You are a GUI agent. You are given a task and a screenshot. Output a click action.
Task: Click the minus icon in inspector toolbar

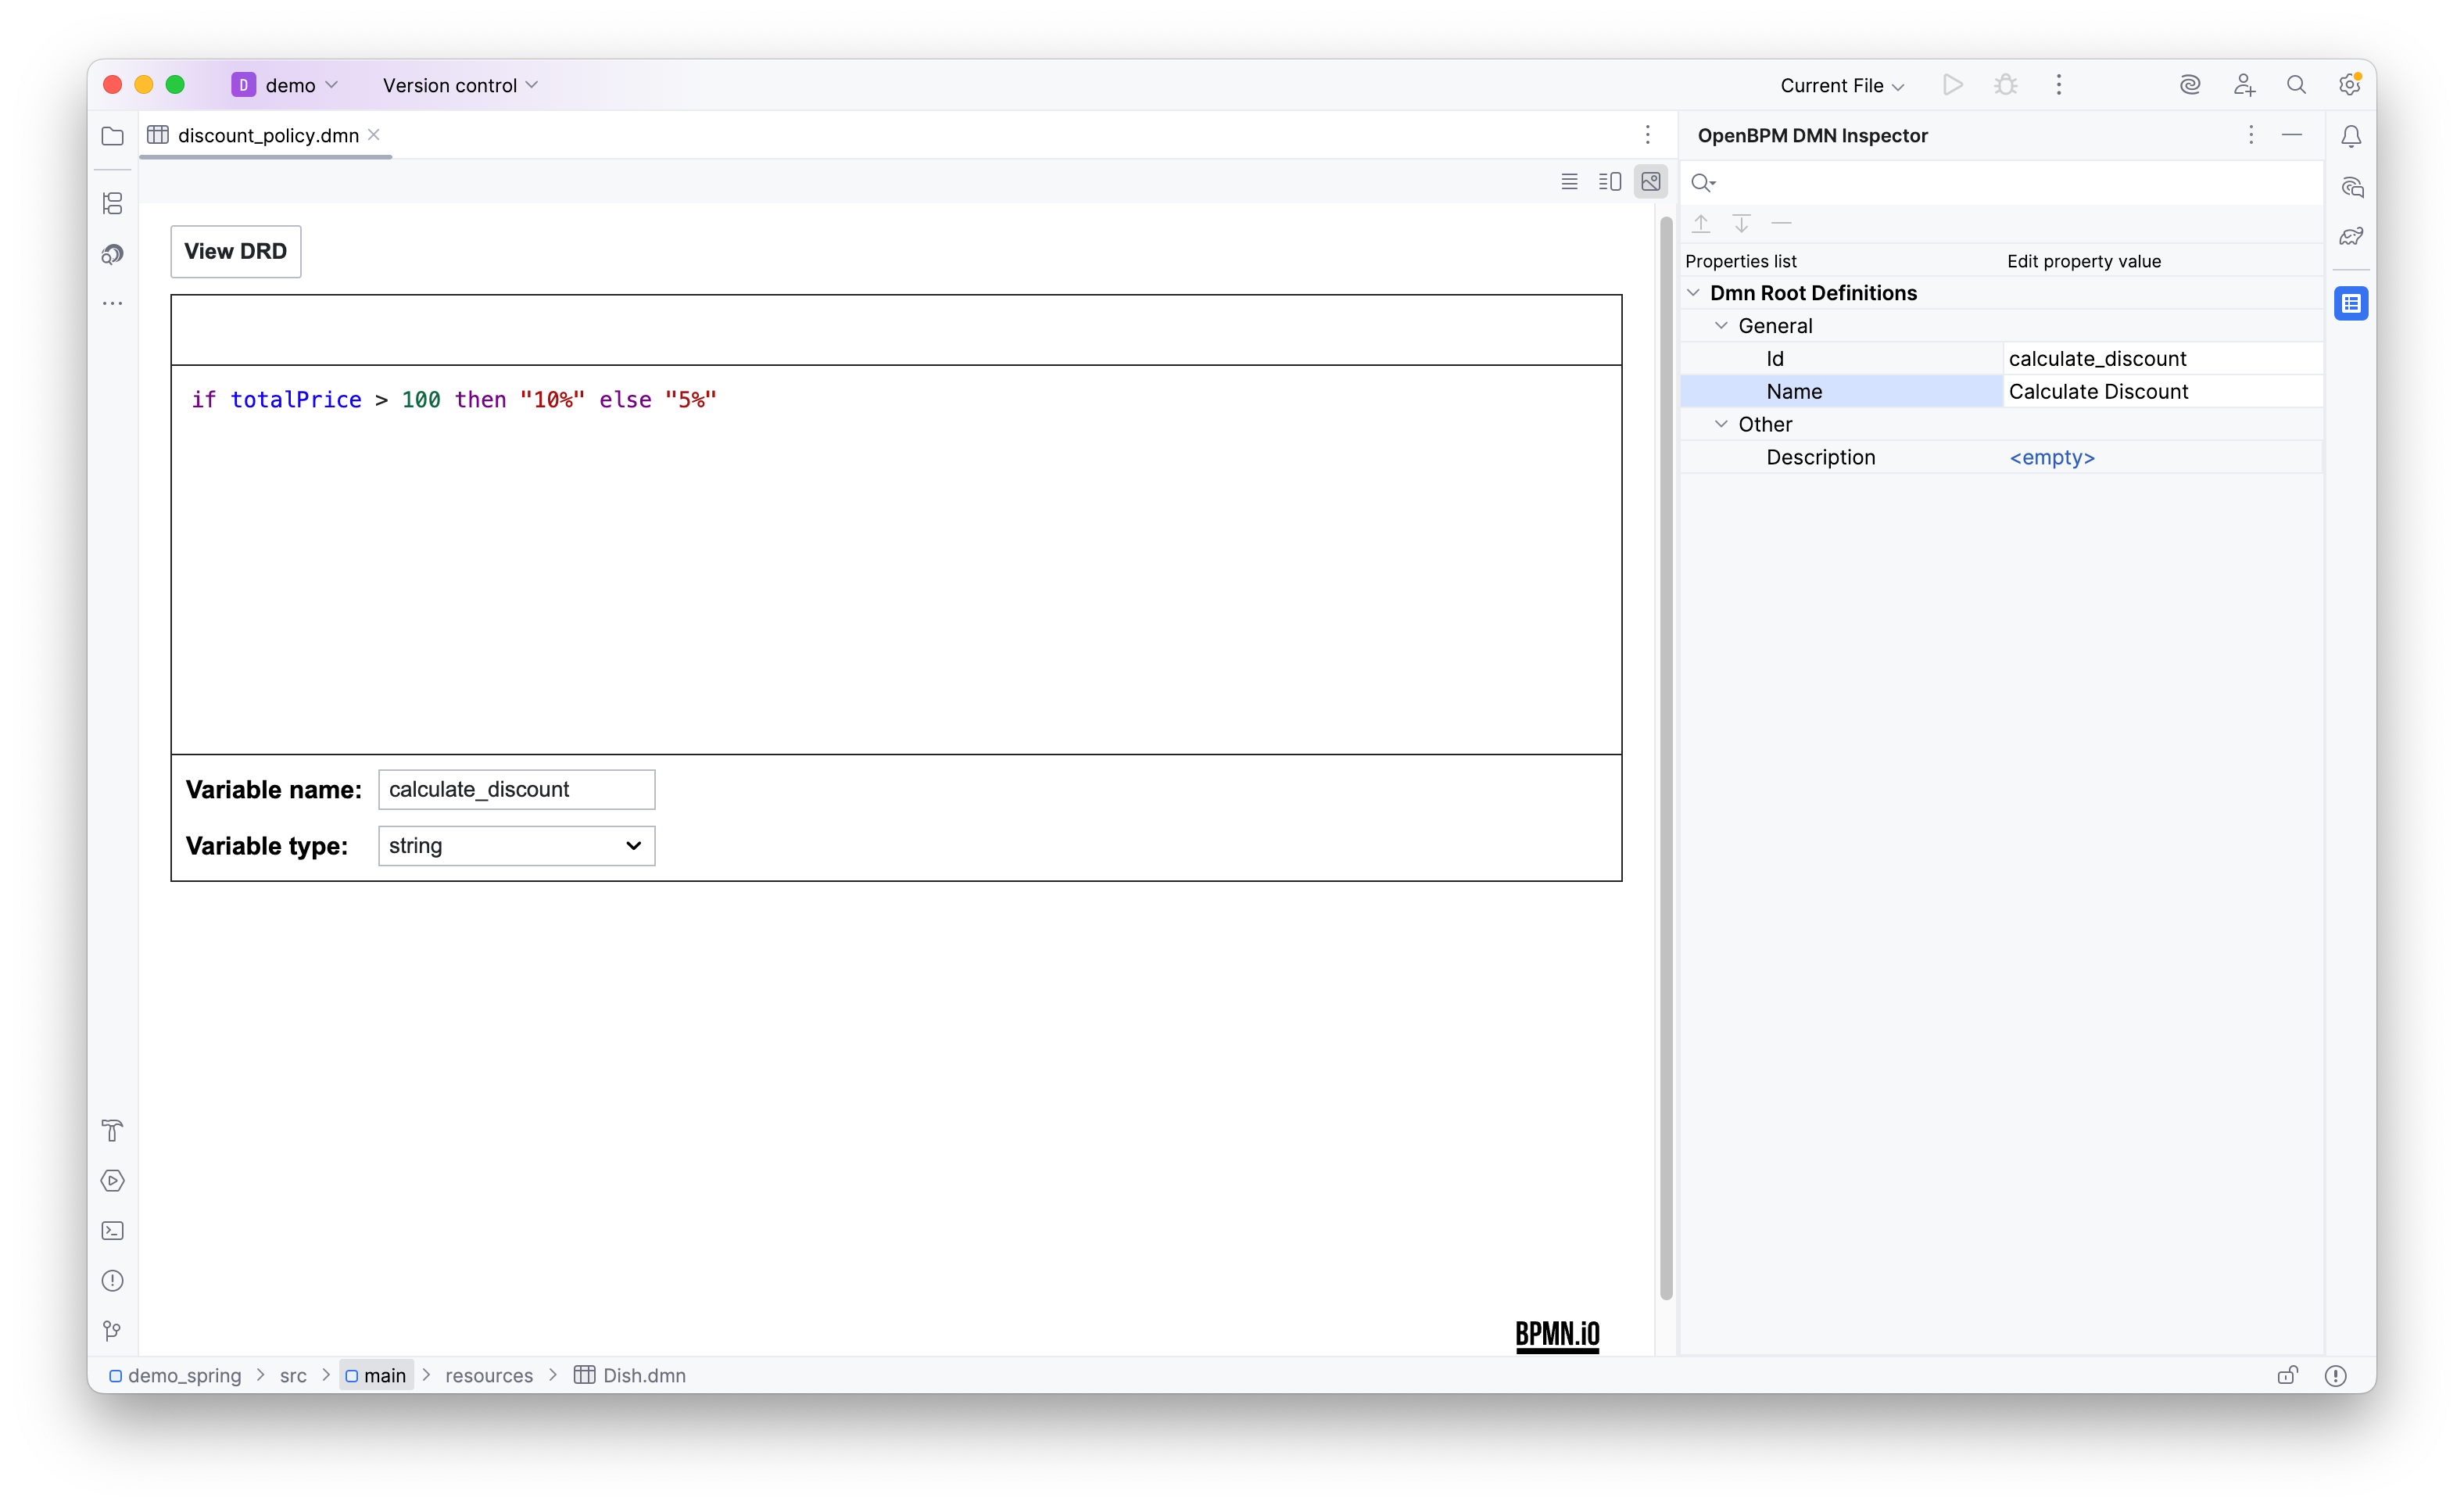(1781, 224)
